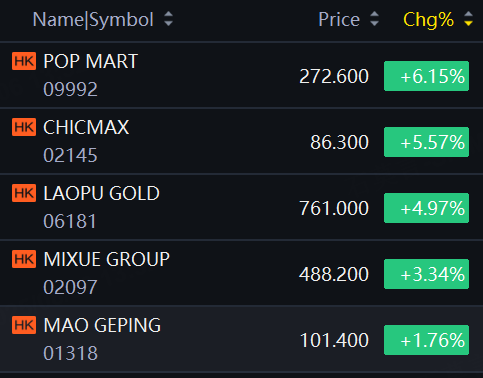Click MAO GEPING symbol code 01318
This screenshot has height=378, width=483.
pos(70,353)
